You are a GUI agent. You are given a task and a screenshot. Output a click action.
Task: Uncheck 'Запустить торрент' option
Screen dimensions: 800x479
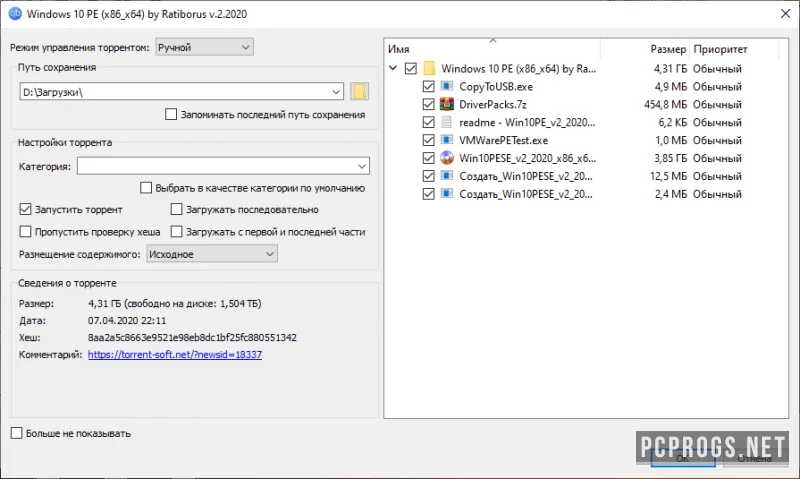pos(25,209)
